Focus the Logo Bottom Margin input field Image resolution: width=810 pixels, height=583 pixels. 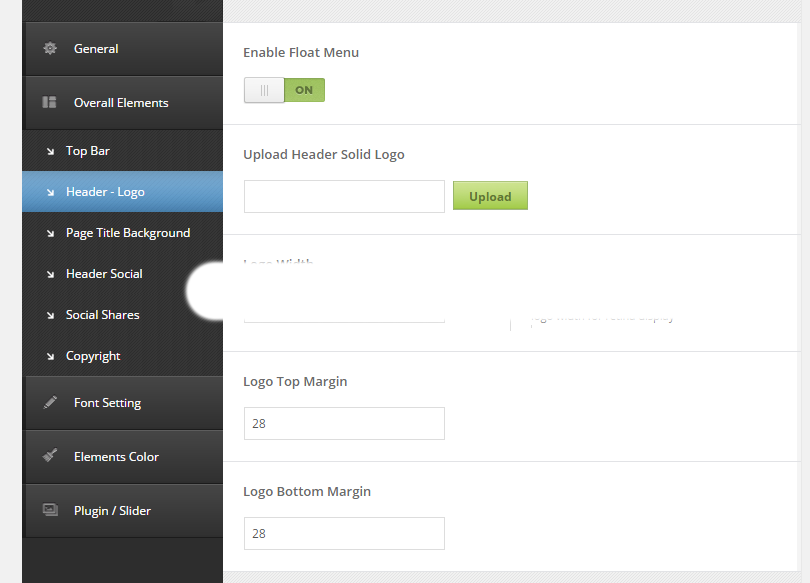tap(344, 534)
